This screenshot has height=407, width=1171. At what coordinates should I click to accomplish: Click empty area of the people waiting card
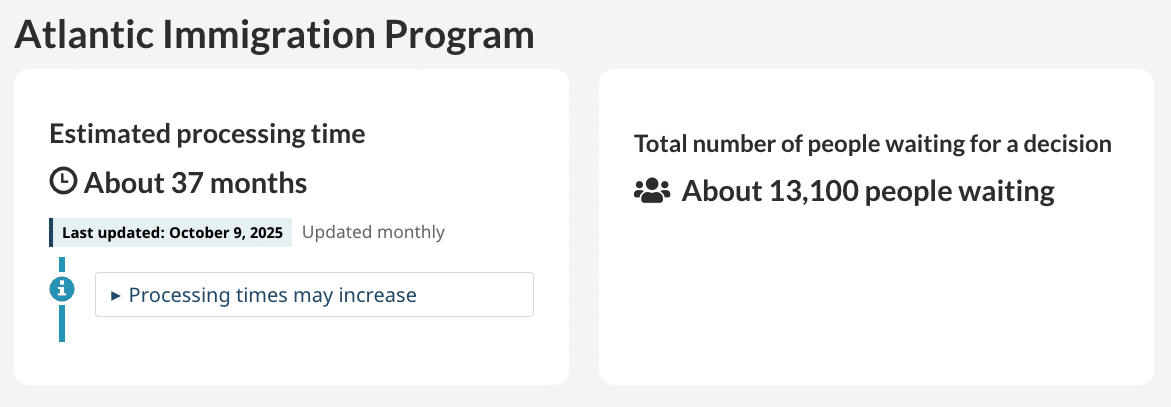point(875,300)
